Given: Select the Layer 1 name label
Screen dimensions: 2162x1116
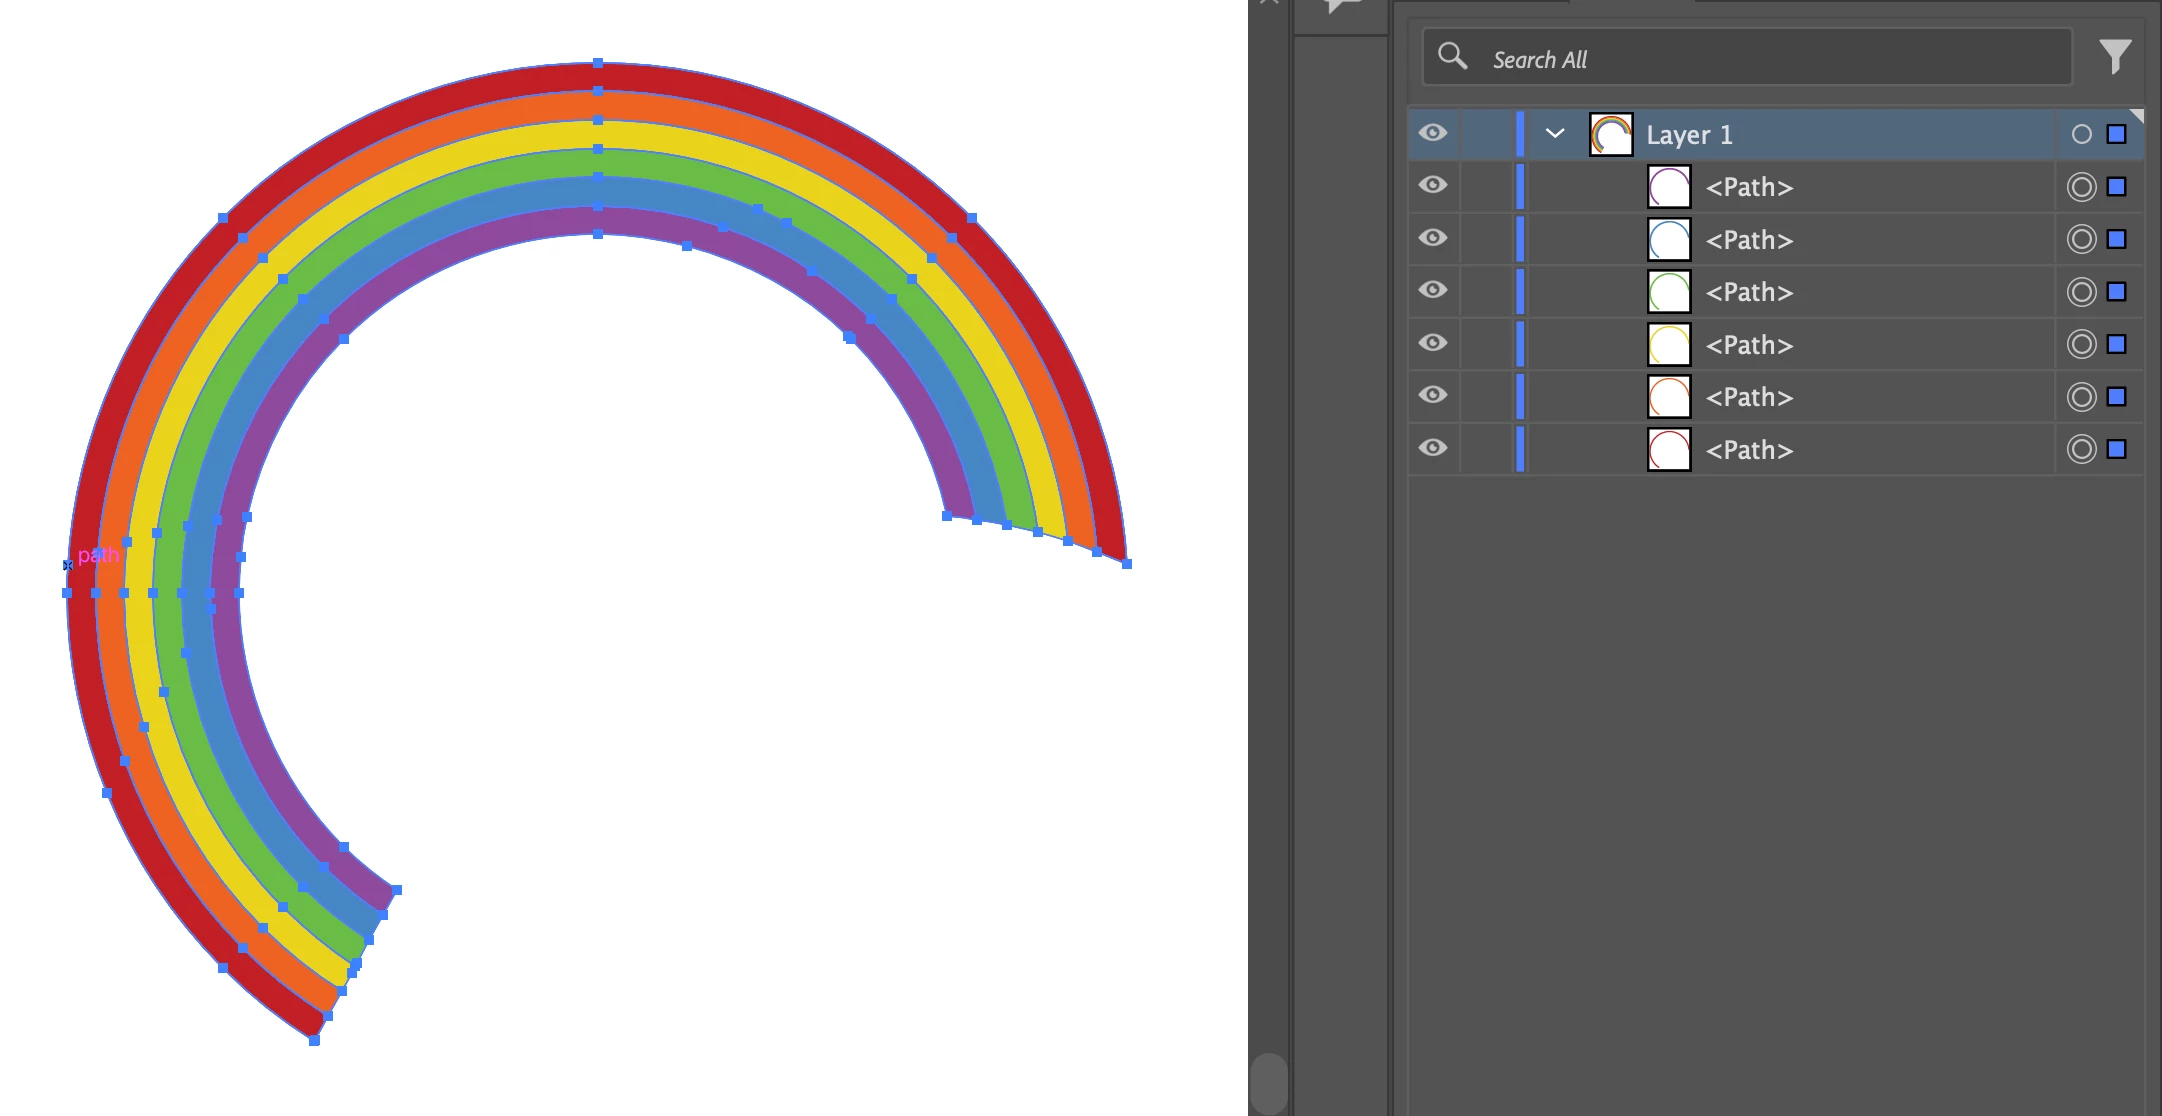Looking at the screenshot, I should pyautogui.click(x=1689, y=135).
